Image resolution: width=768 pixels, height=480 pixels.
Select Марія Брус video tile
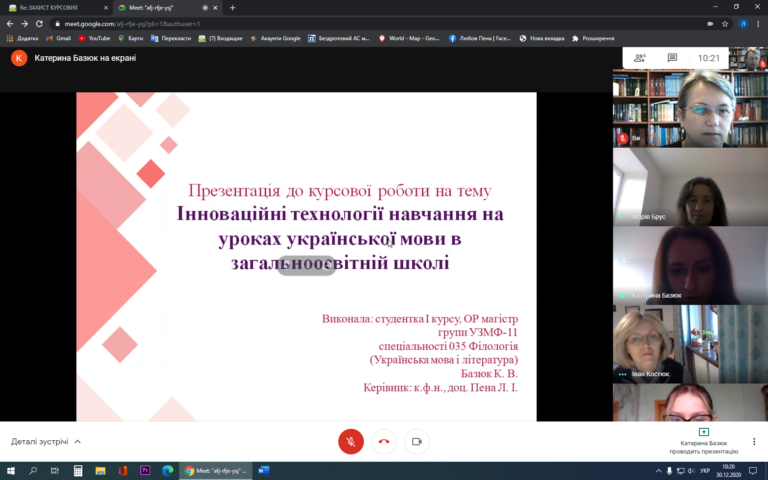coord(690,187)
